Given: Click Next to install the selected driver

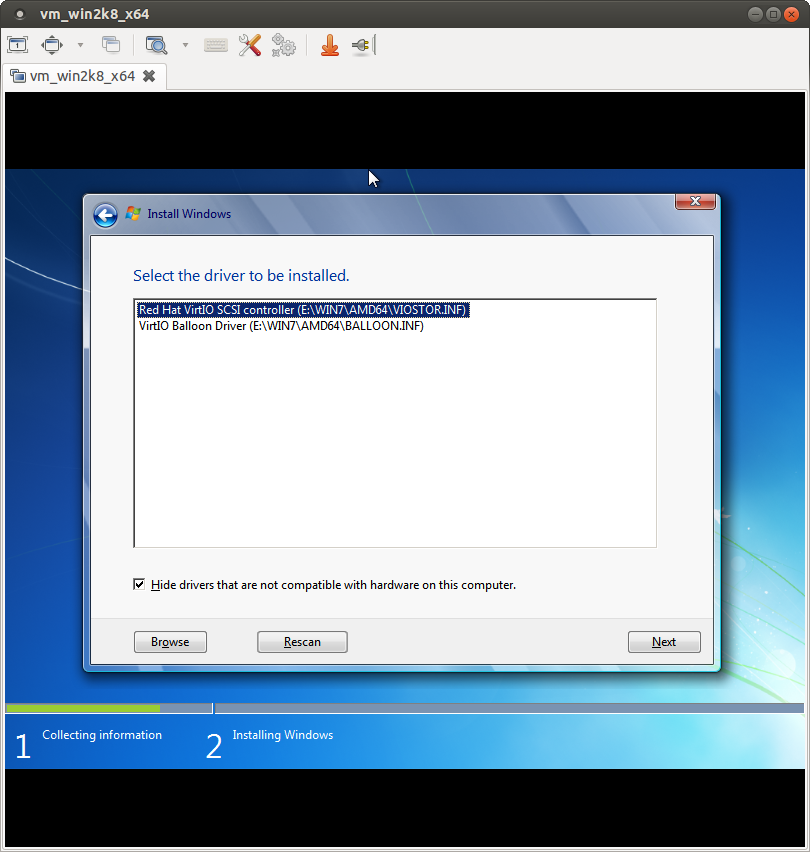Looking at the screenshot, I should [664, 642].
